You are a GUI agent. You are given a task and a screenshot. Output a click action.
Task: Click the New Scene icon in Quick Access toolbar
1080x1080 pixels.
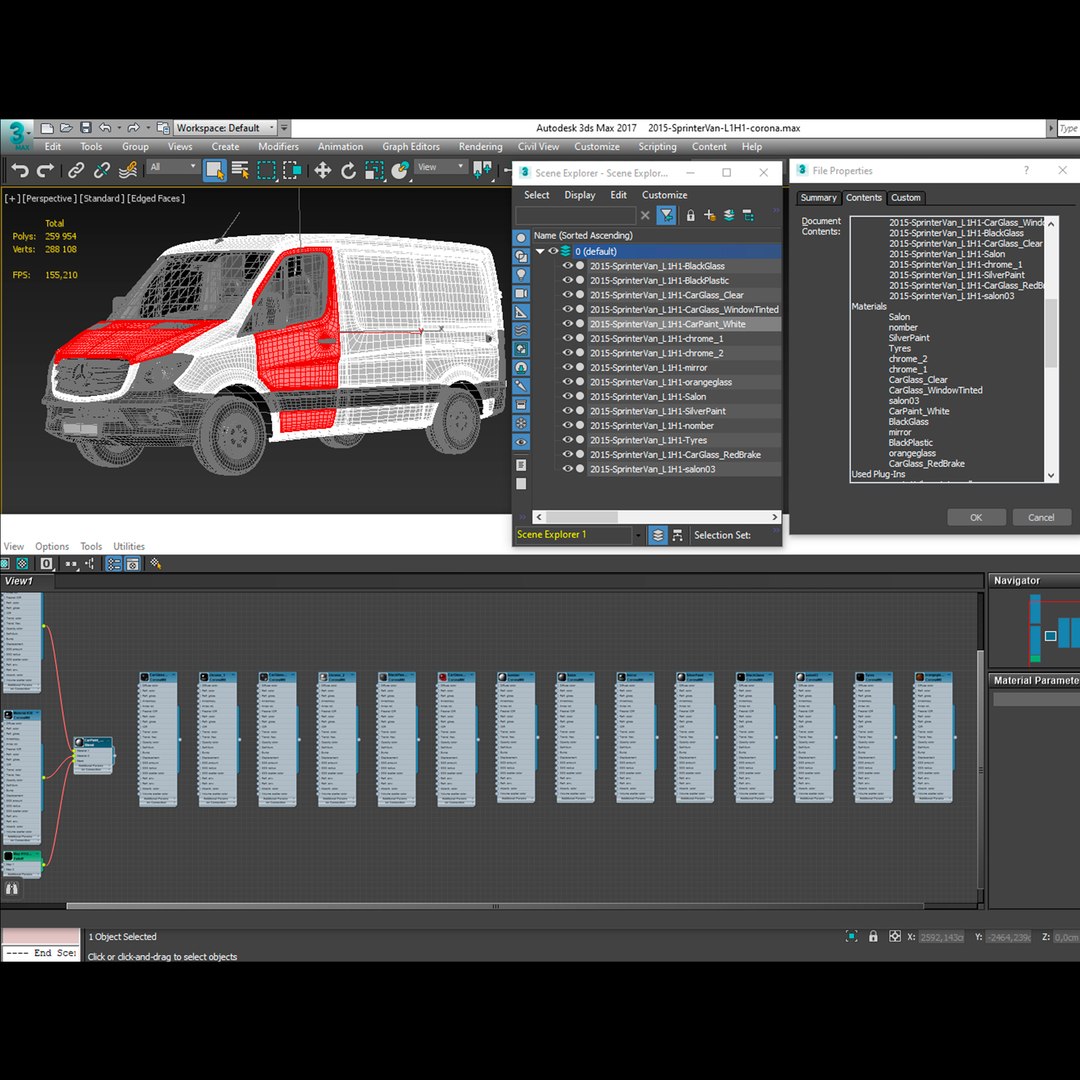(x=47, y=128)
